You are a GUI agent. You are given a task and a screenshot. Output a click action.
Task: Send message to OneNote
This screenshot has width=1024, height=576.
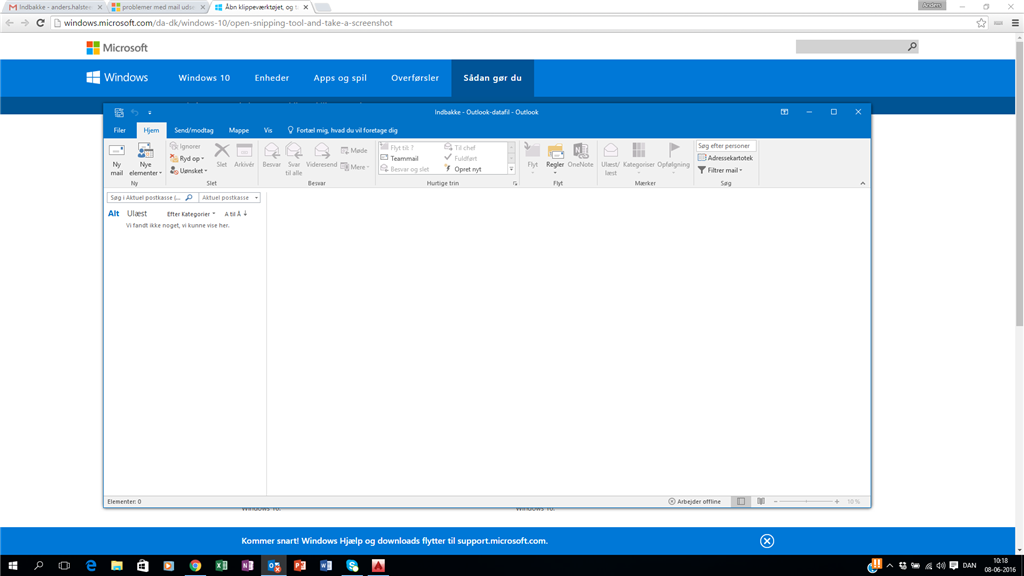tap(580, 156)
